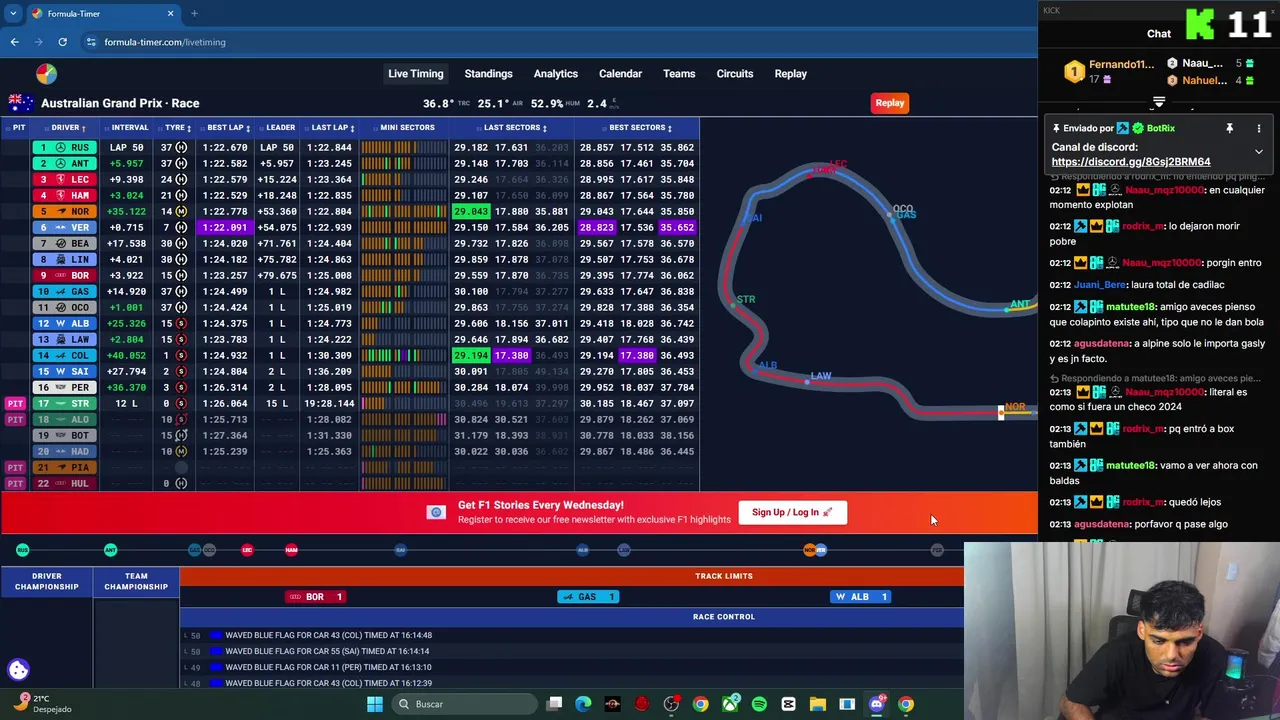Click ALB track limits chip
This screenshot has height=720, width=1280.
click(860, 597)
